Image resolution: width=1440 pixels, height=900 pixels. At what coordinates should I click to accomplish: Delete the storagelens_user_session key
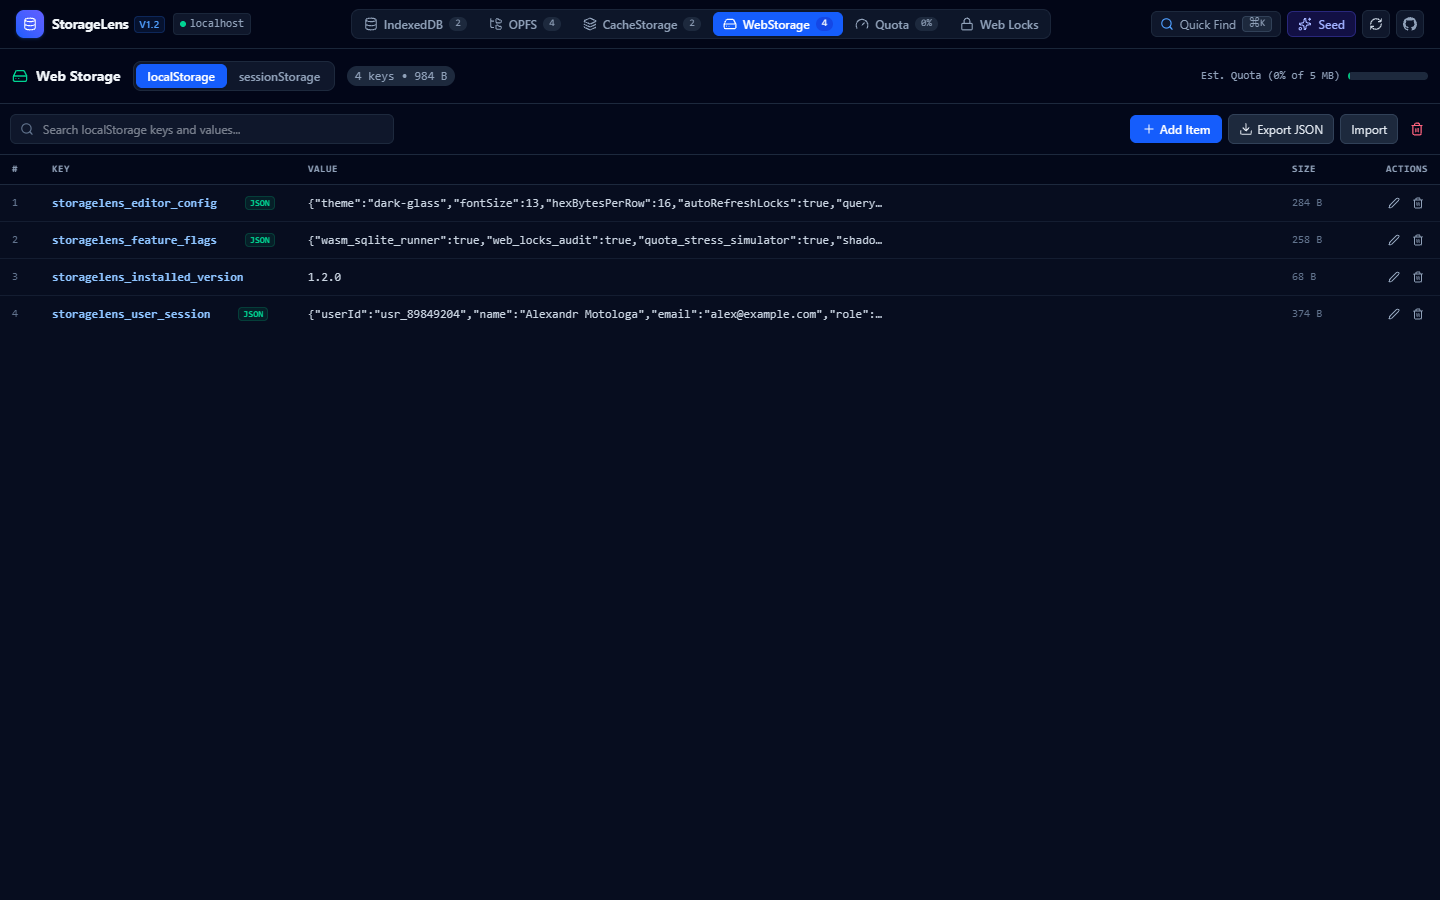pyautogui.click(x=1418, y=314)
